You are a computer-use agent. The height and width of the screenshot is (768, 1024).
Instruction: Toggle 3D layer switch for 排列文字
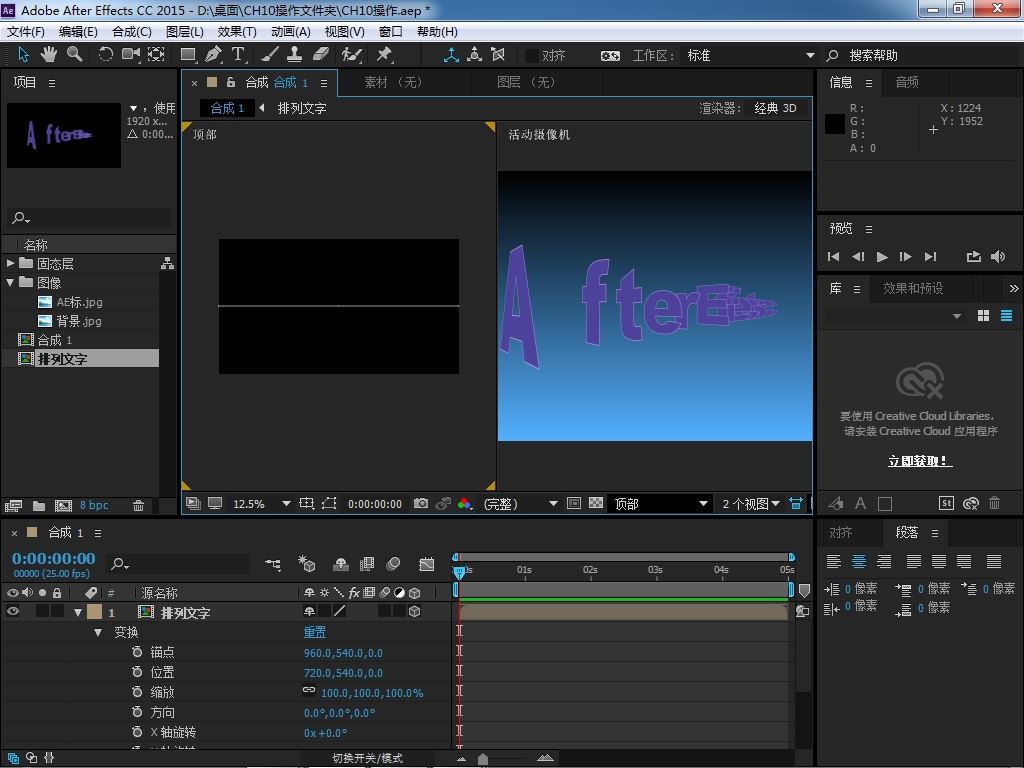tap(414, 611)
